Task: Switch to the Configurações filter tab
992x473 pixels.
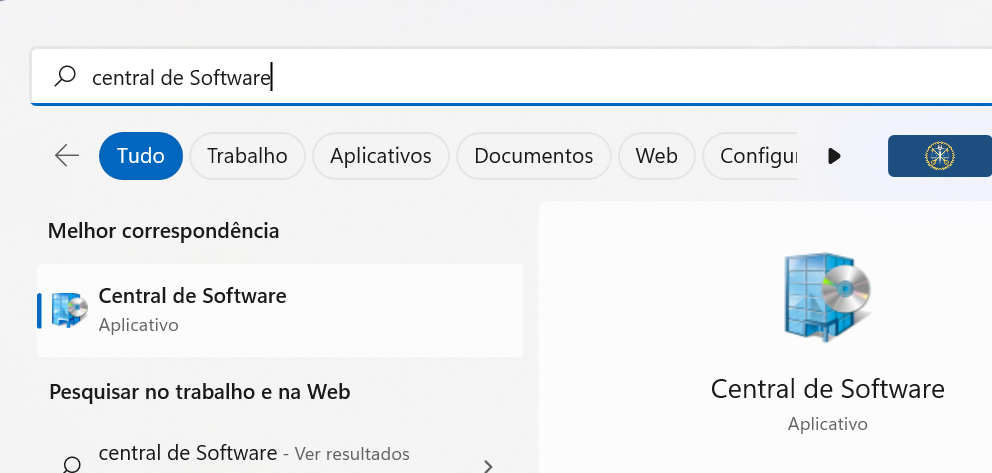Action: tap(750, 156)
